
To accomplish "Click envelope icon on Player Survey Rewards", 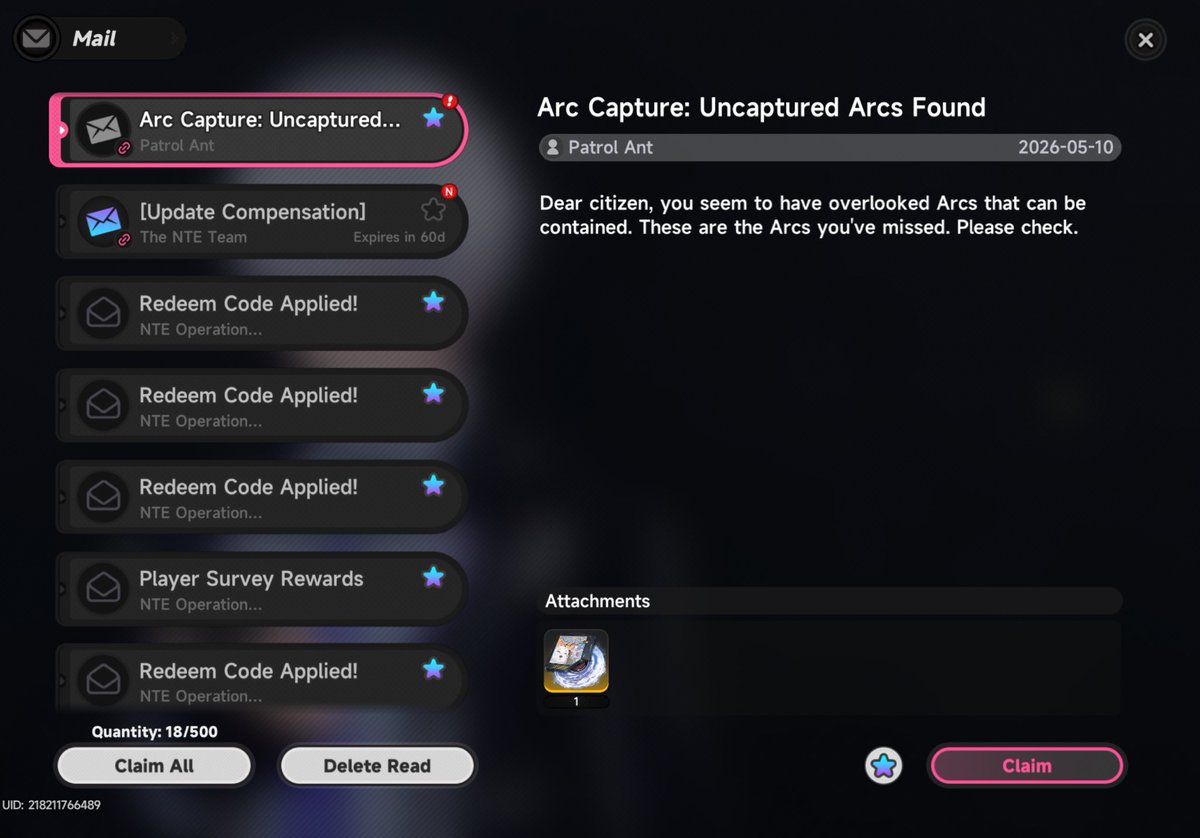I will coord(104,589).
